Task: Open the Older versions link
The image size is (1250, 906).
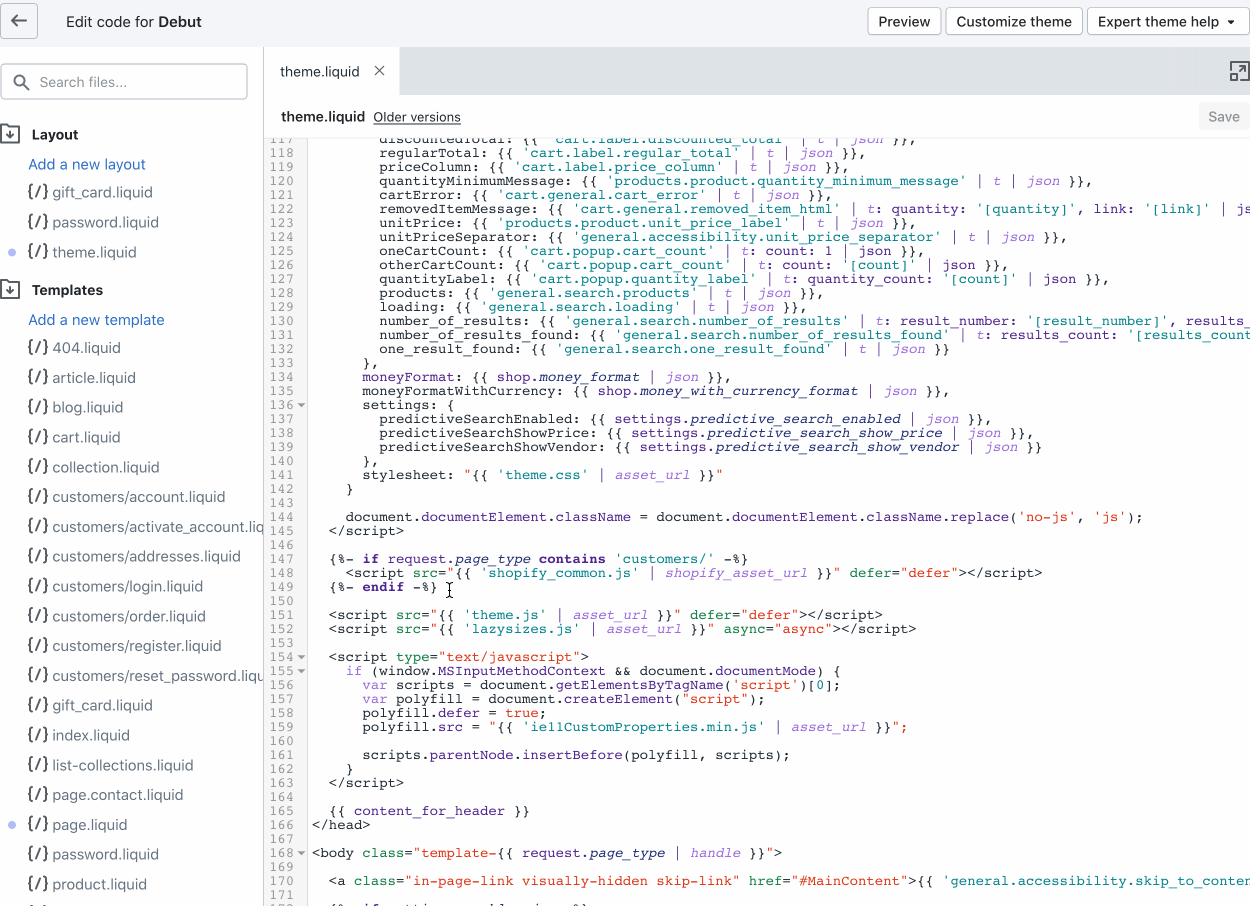Action: point(417,118)
